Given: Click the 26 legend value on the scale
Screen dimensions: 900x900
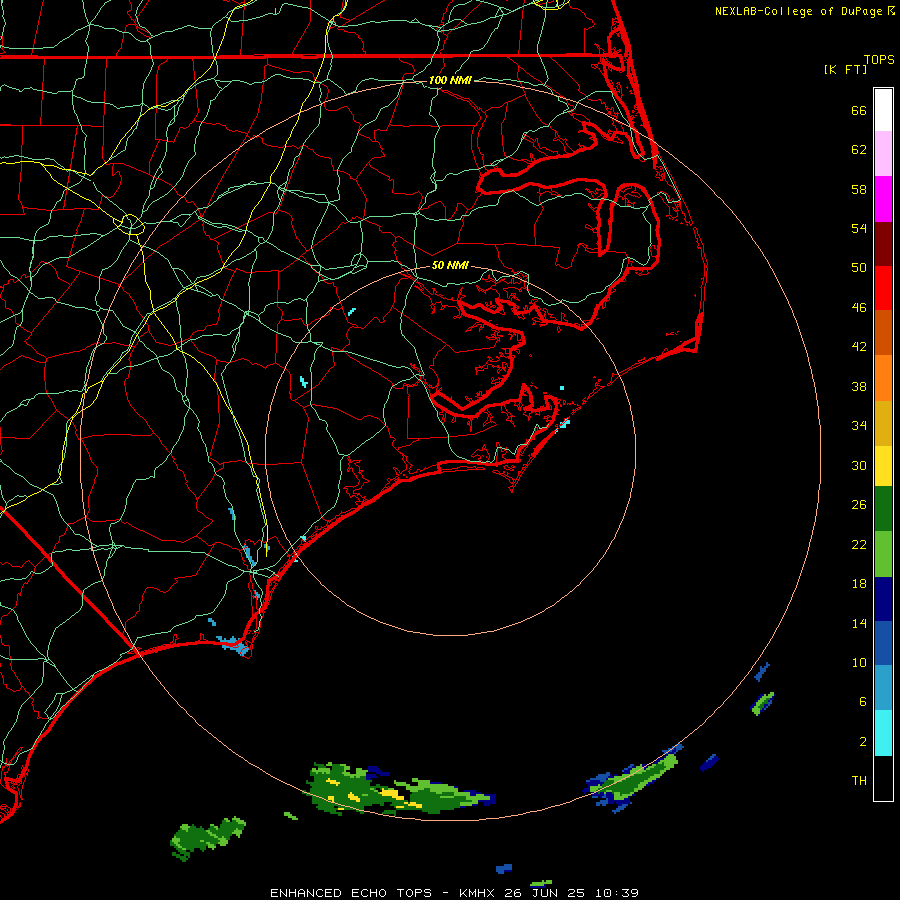Looking at the screenshot, I should [x=859, y=505].
